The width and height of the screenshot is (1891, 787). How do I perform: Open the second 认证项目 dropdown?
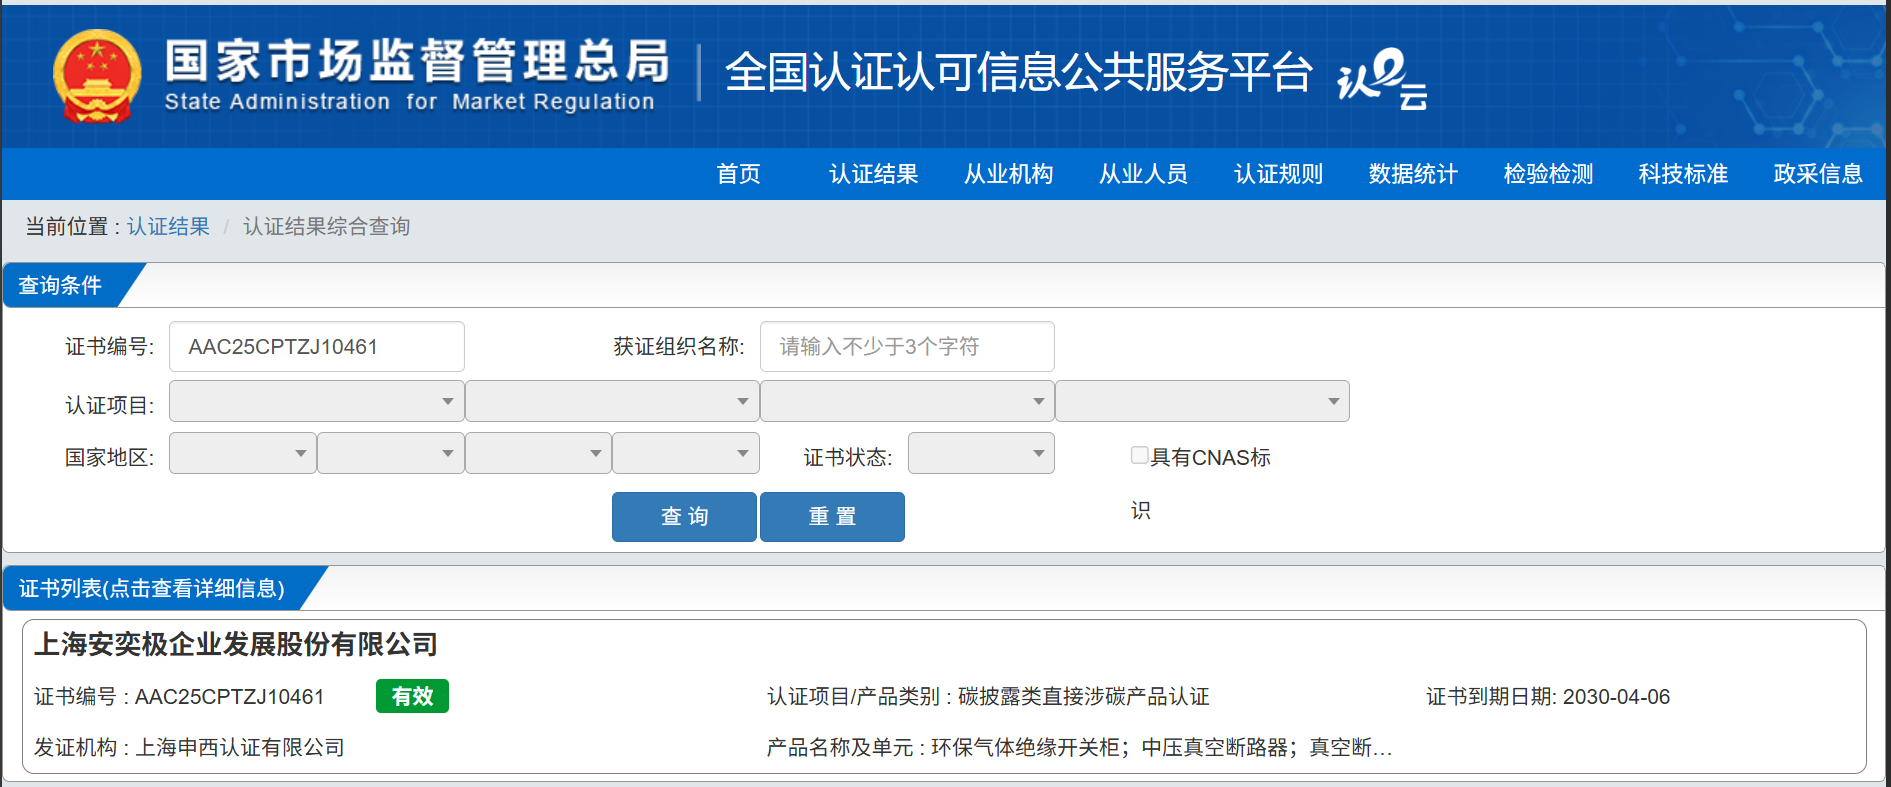[612, 401]
